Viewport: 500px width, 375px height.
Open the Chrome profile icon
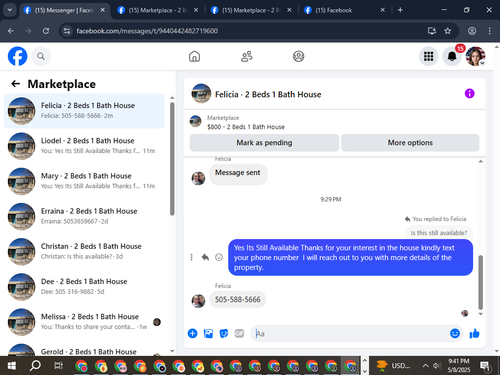(x=472, y=31)
